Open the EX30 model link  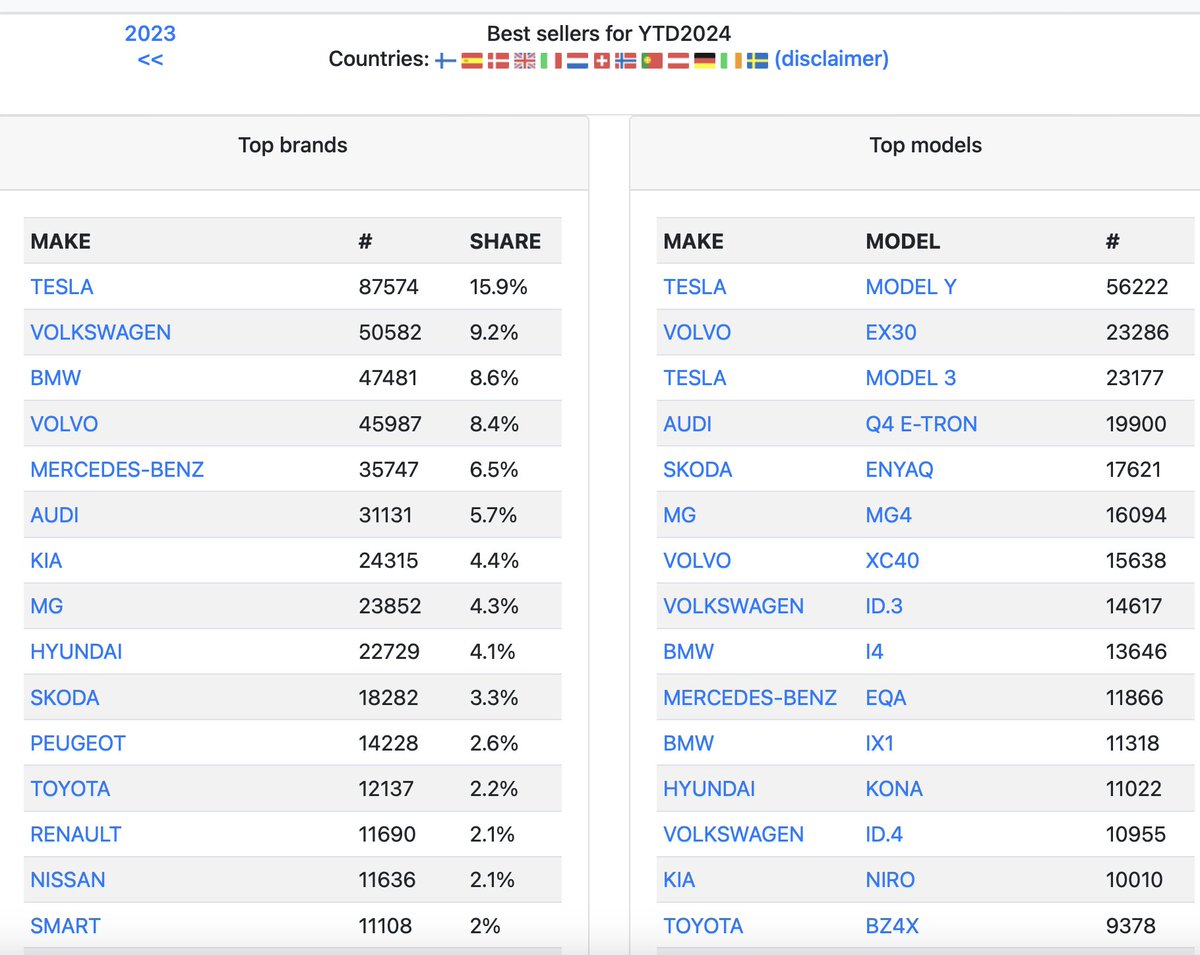891,332
